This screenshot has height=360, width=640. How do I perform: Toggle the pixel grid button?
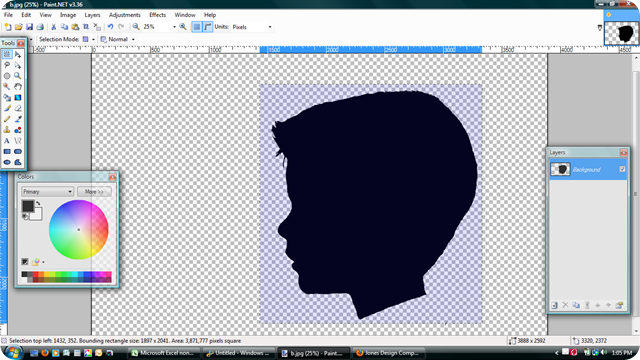click(197, 27)
